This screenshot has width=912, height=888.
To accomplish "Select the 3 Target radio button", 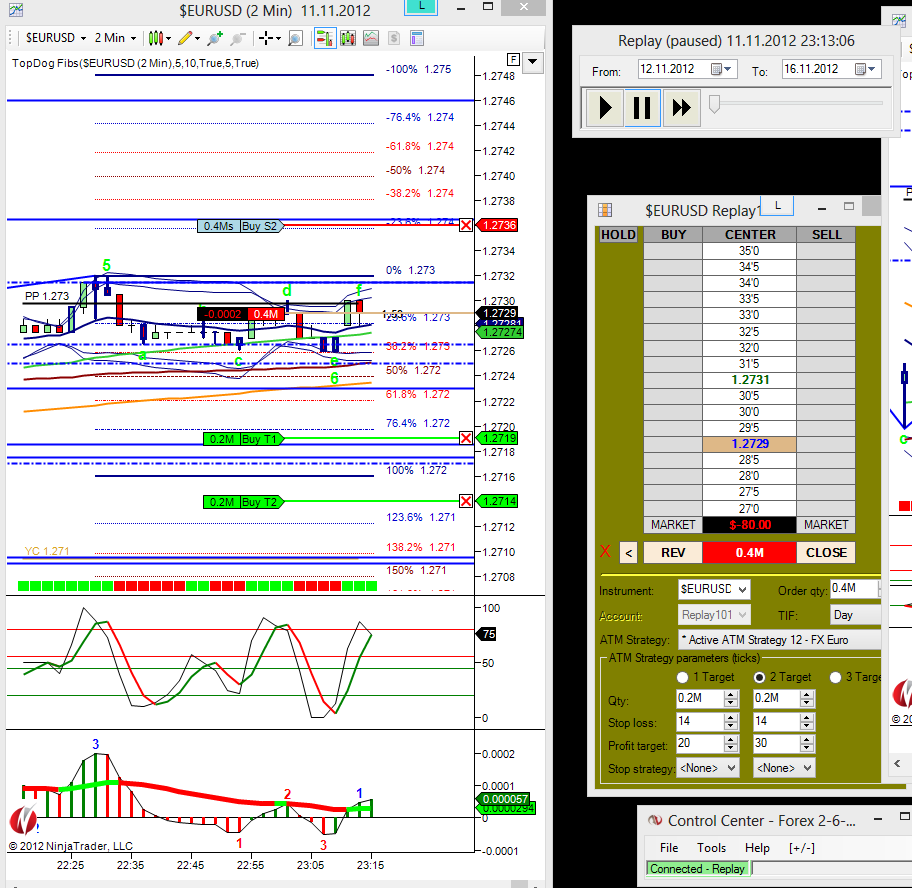I will coord(836,677).
